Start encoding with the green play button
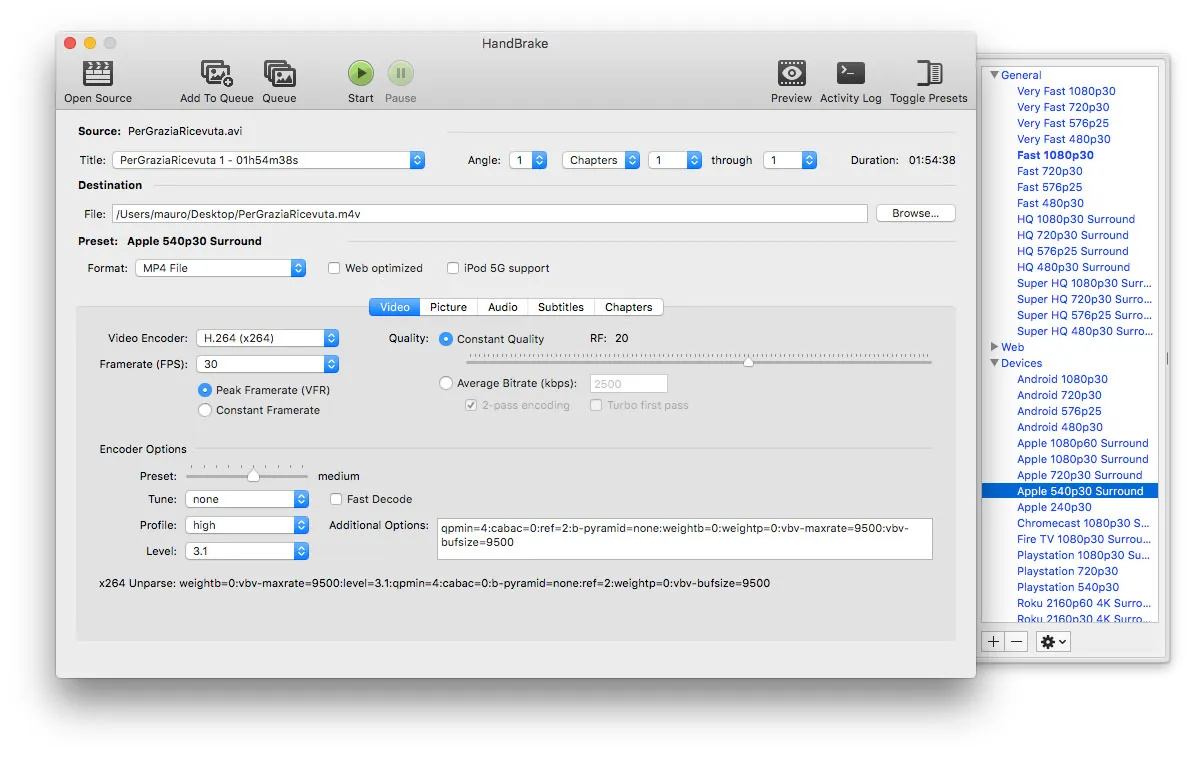The width and height of the screenshot is (1187, 758). pyautogui.click(x=361, y=73)
